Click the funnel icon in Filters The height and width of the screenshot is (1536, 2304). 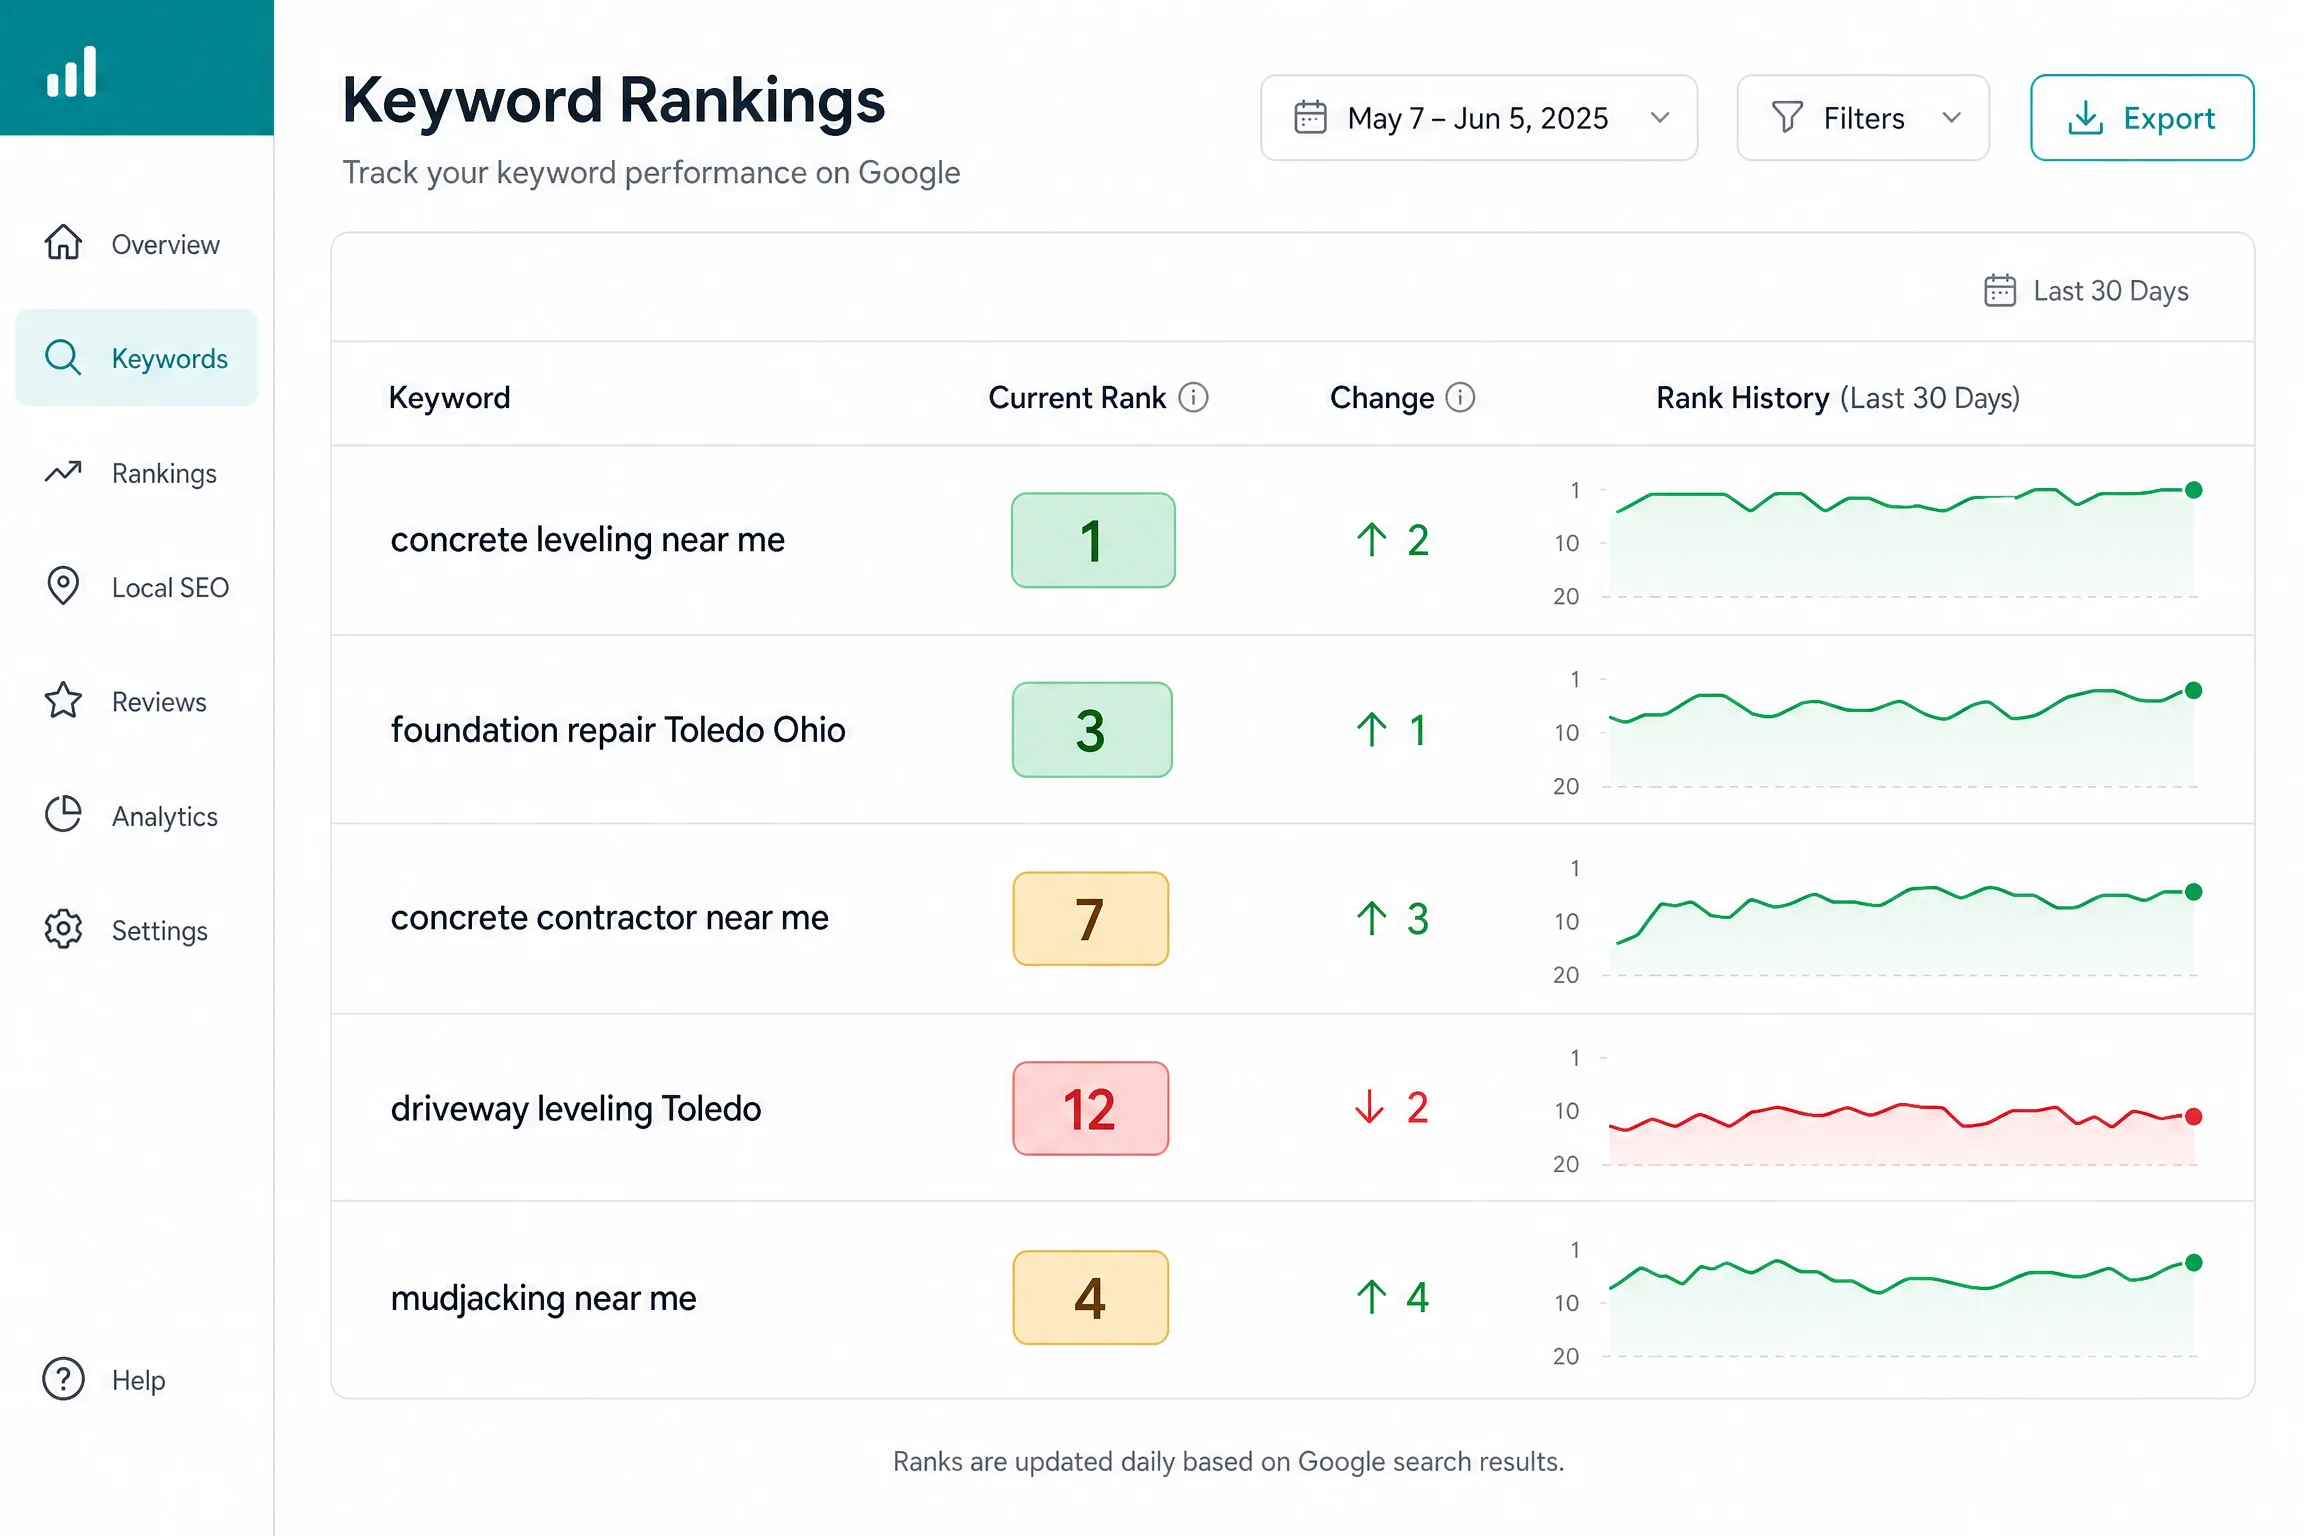1787,117
